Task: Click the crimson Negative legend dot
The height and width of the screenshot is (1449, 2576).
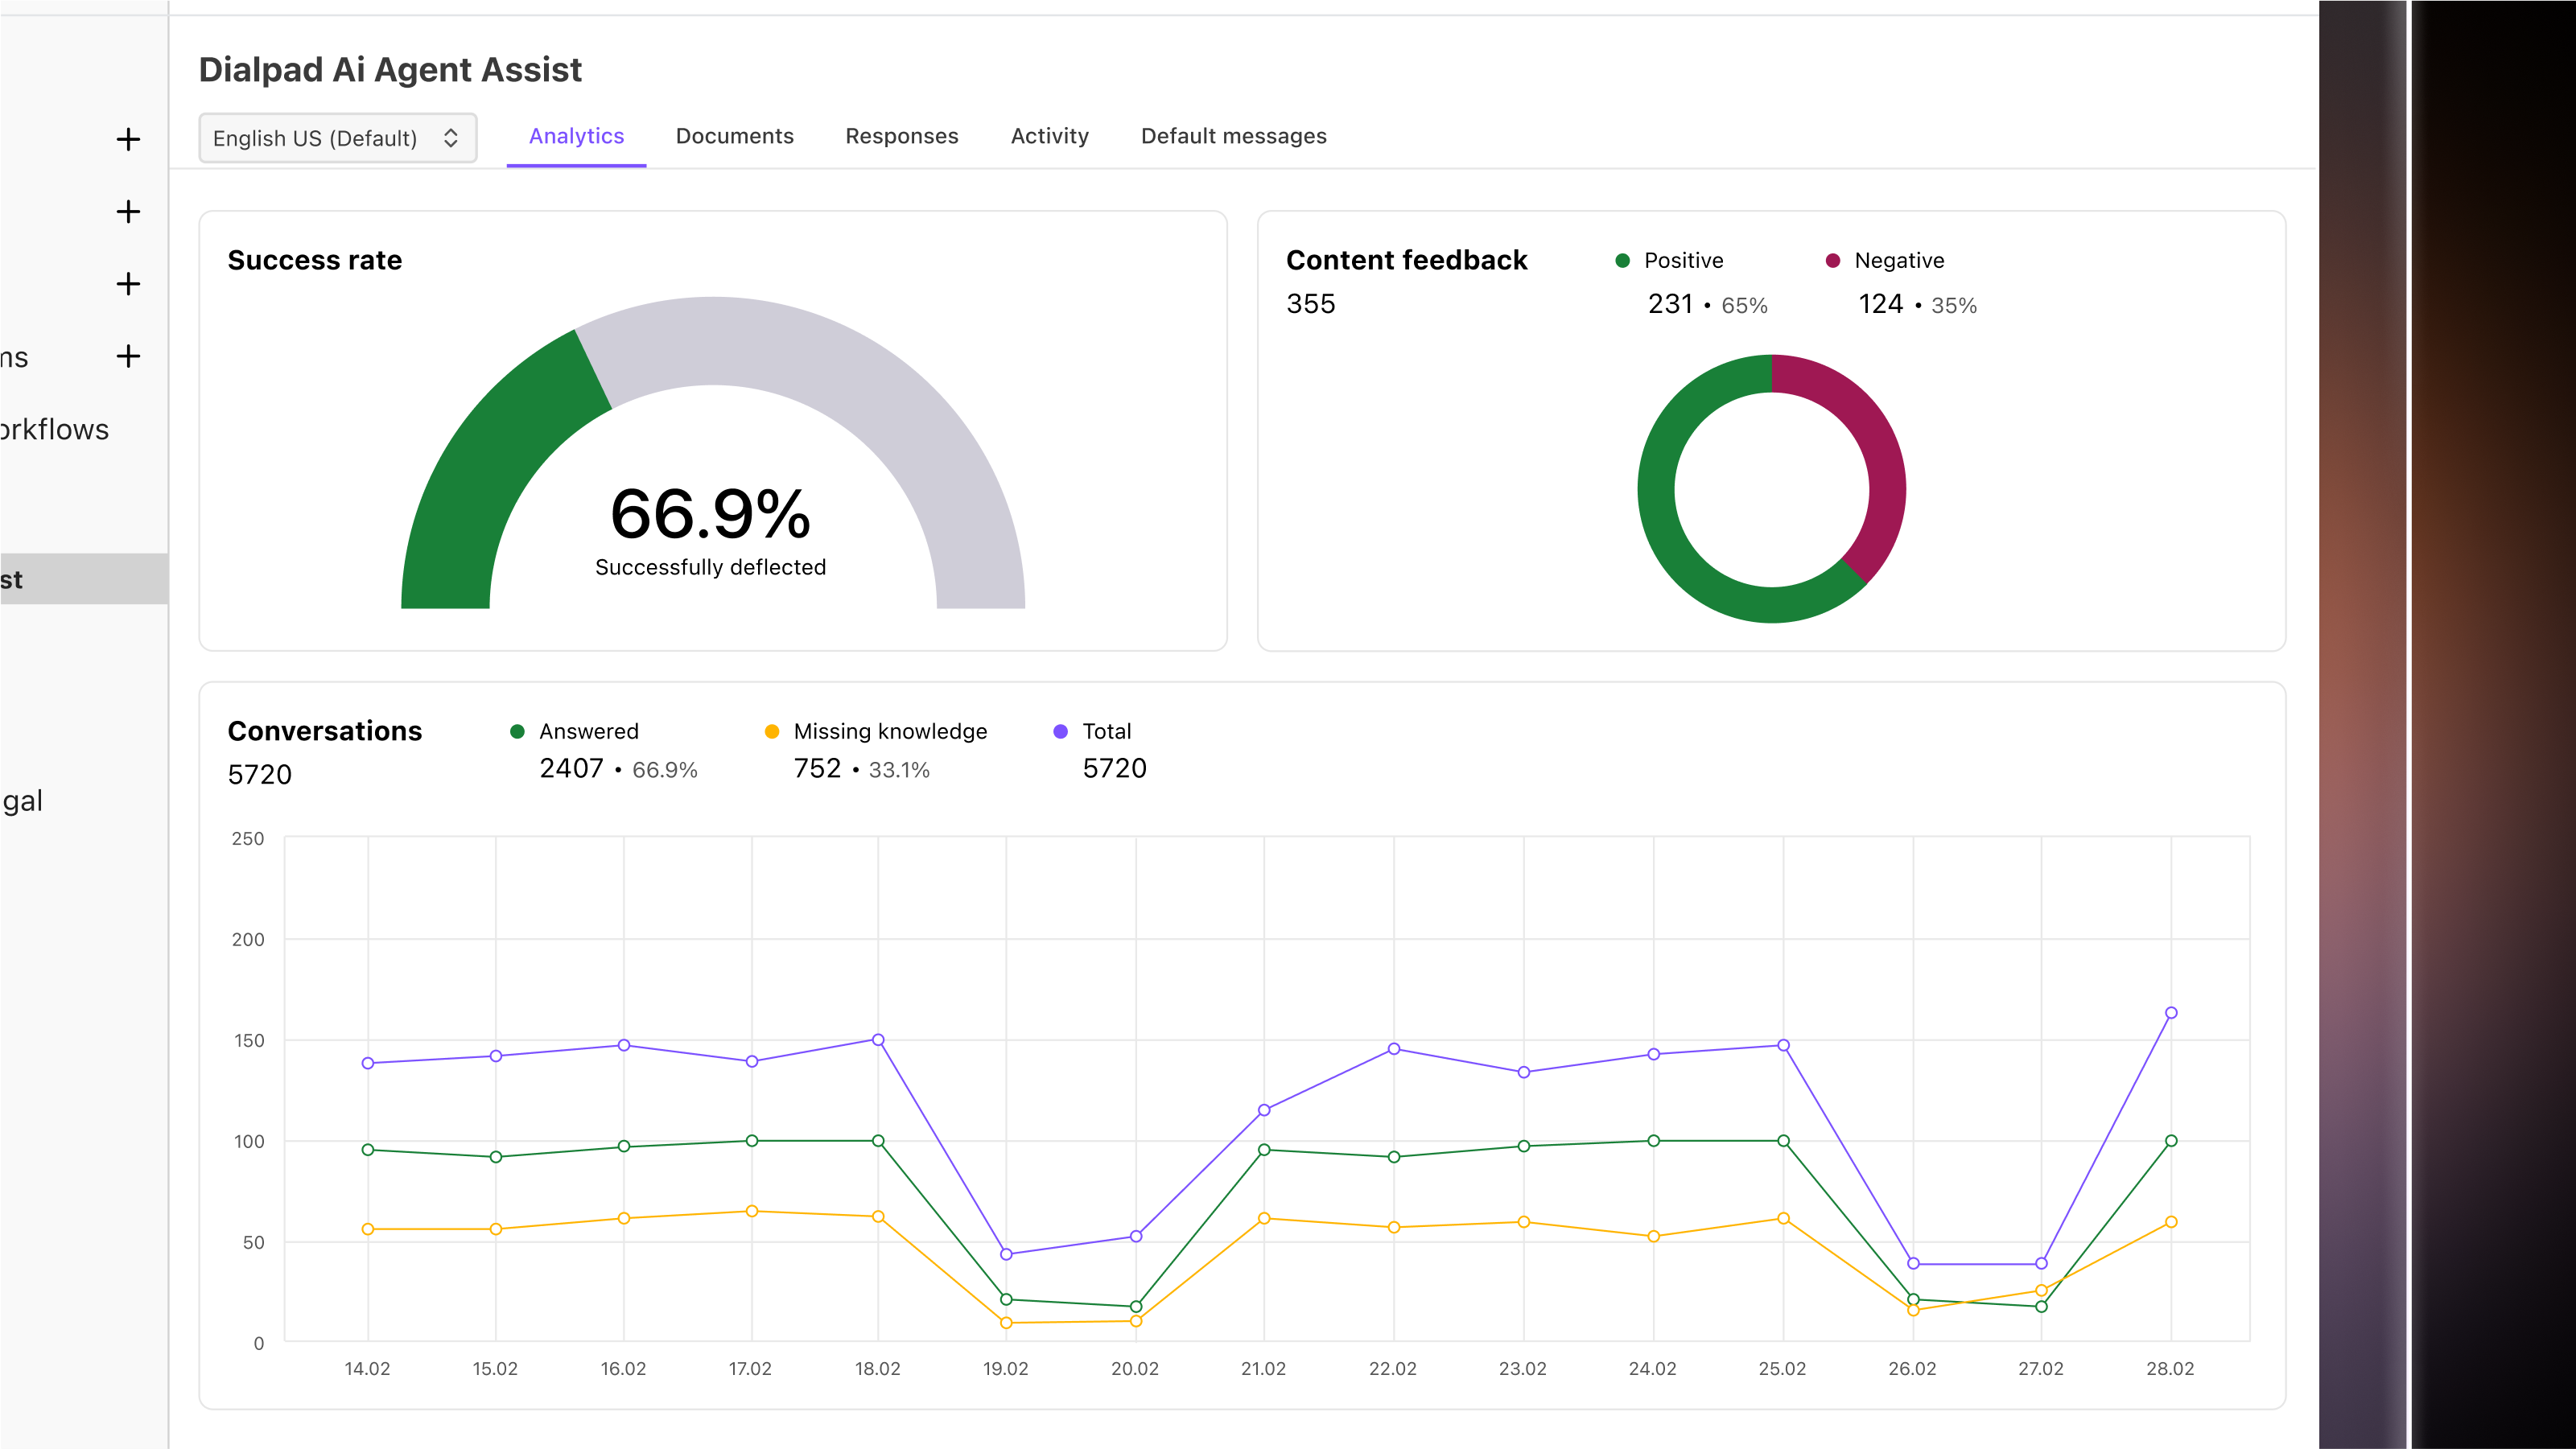Action: click(x=1832, y=260)
